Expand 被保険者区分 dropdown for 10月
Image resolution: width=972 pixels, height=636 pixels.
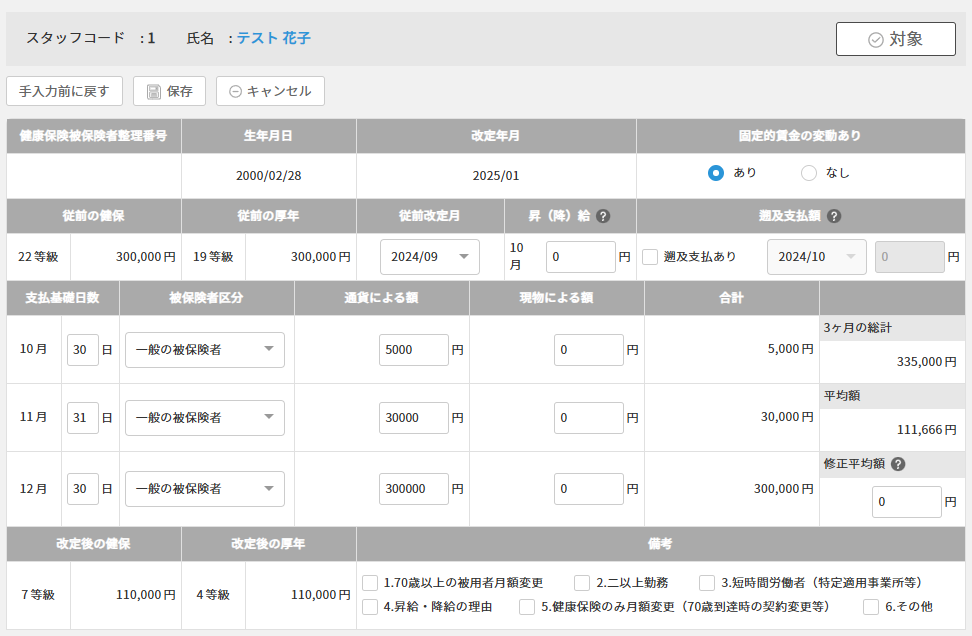click(x=204, y=350)
